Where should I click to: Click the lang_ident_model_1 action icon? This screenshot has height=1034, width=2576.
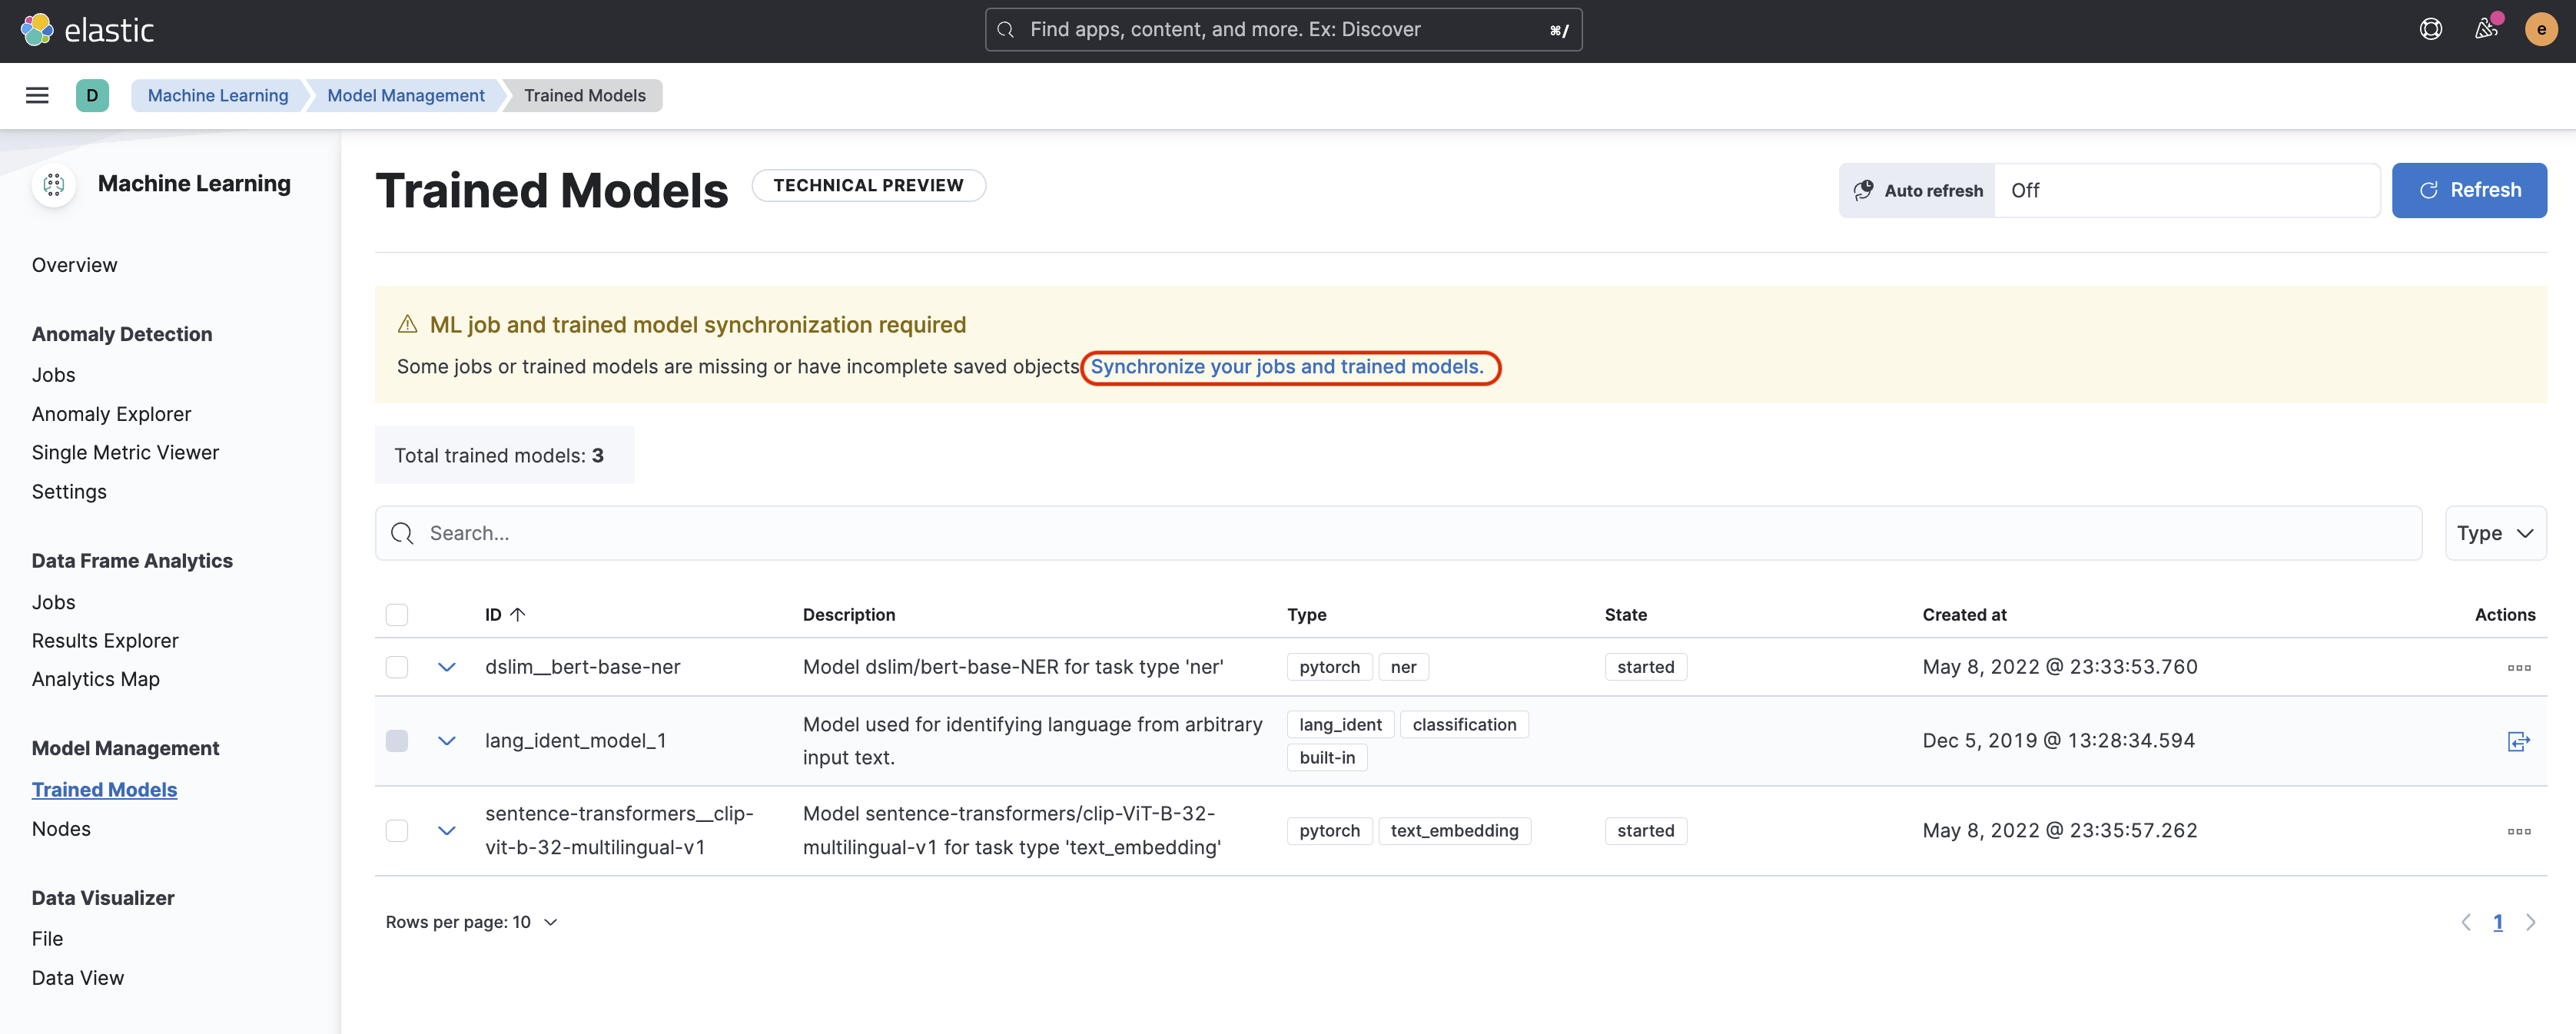coord(2518,741)
